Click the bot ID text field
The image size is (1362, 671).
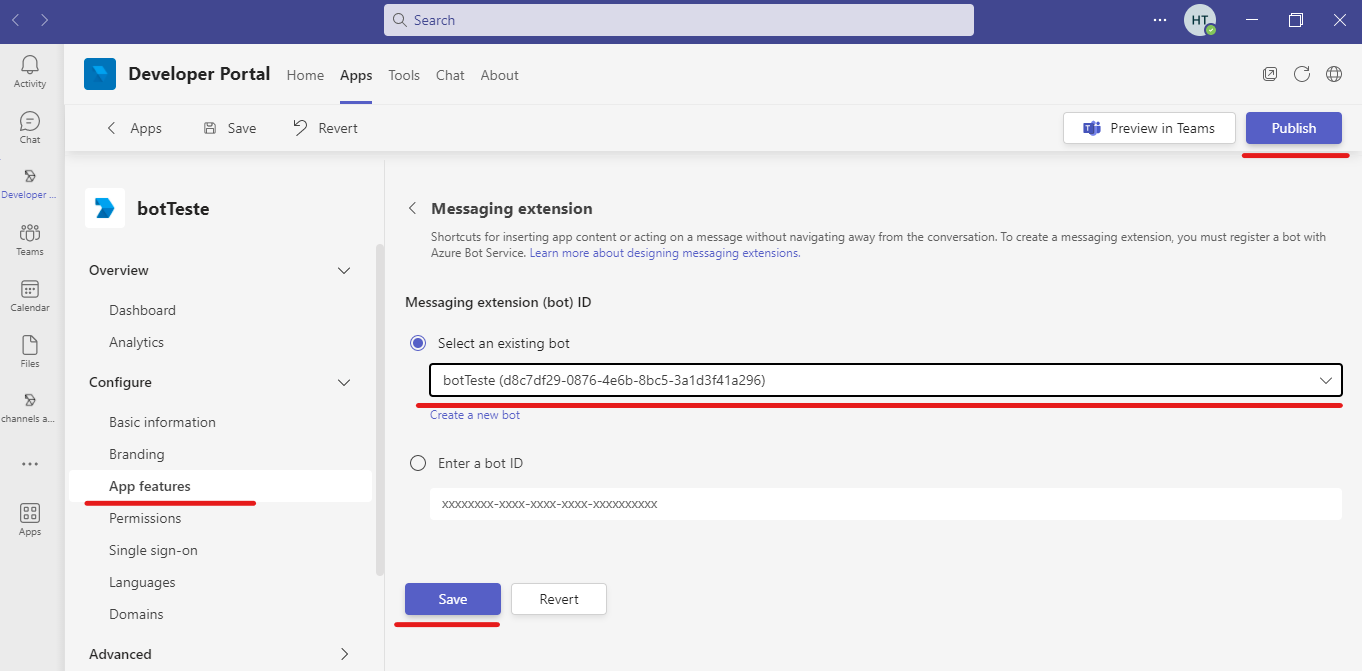[x=885, y=504]
